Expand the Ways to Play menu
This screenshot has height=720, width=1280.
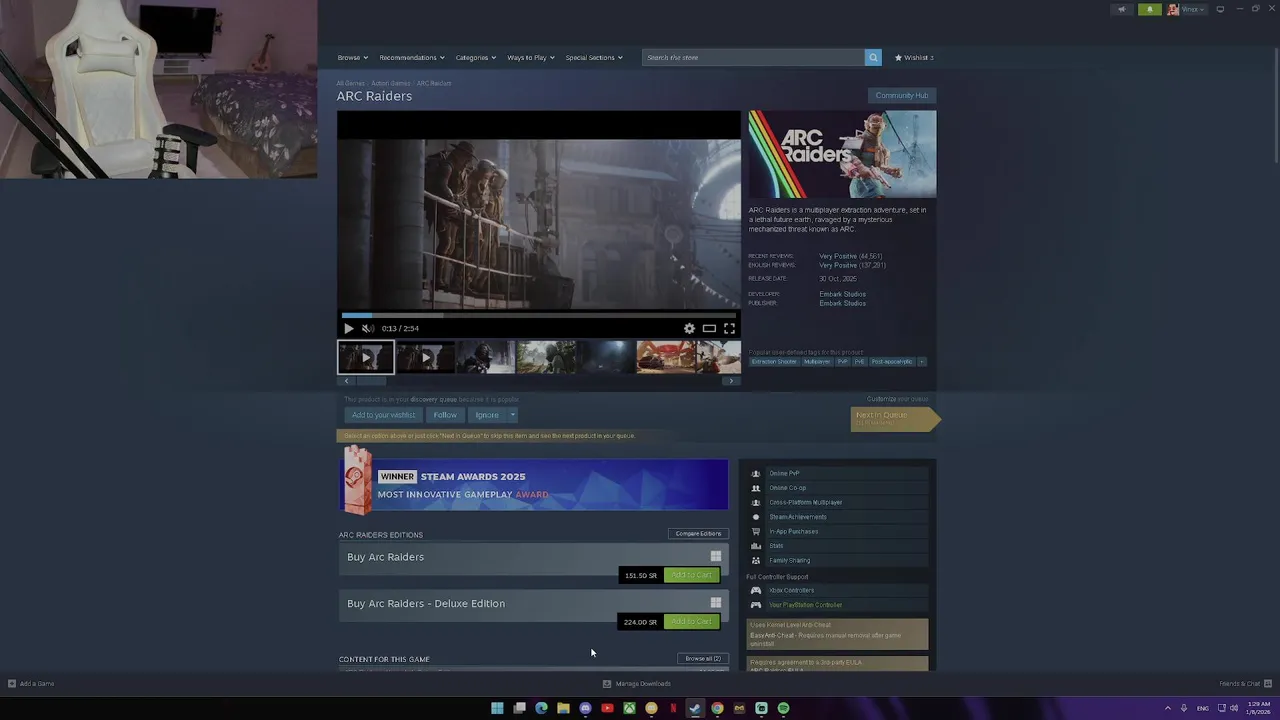point(530,57)
